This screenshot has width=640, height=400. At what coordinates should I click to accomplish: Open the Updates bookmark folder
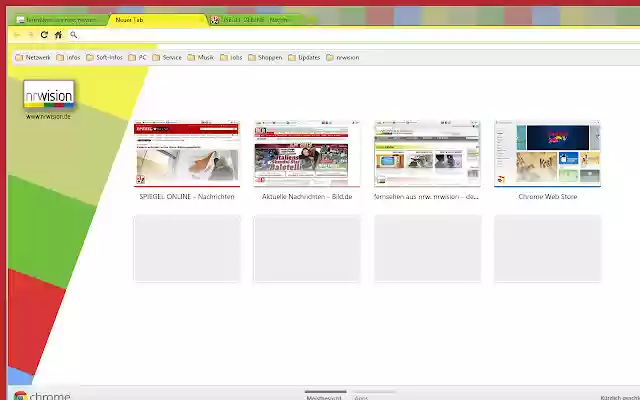click(304, 58)
